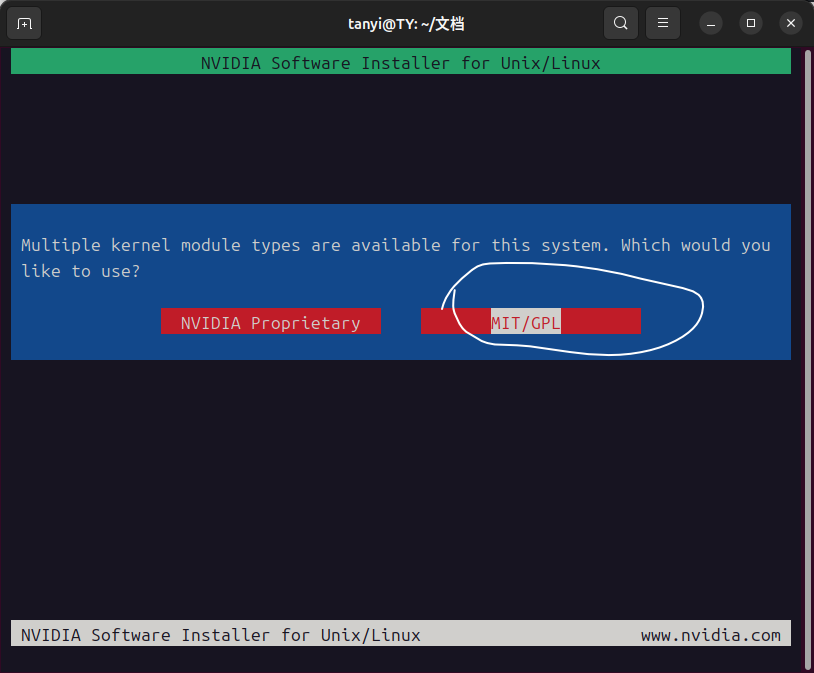Screen dimensions: 814x673
Task: Open a new terminal tab
Action: [24, 23]
